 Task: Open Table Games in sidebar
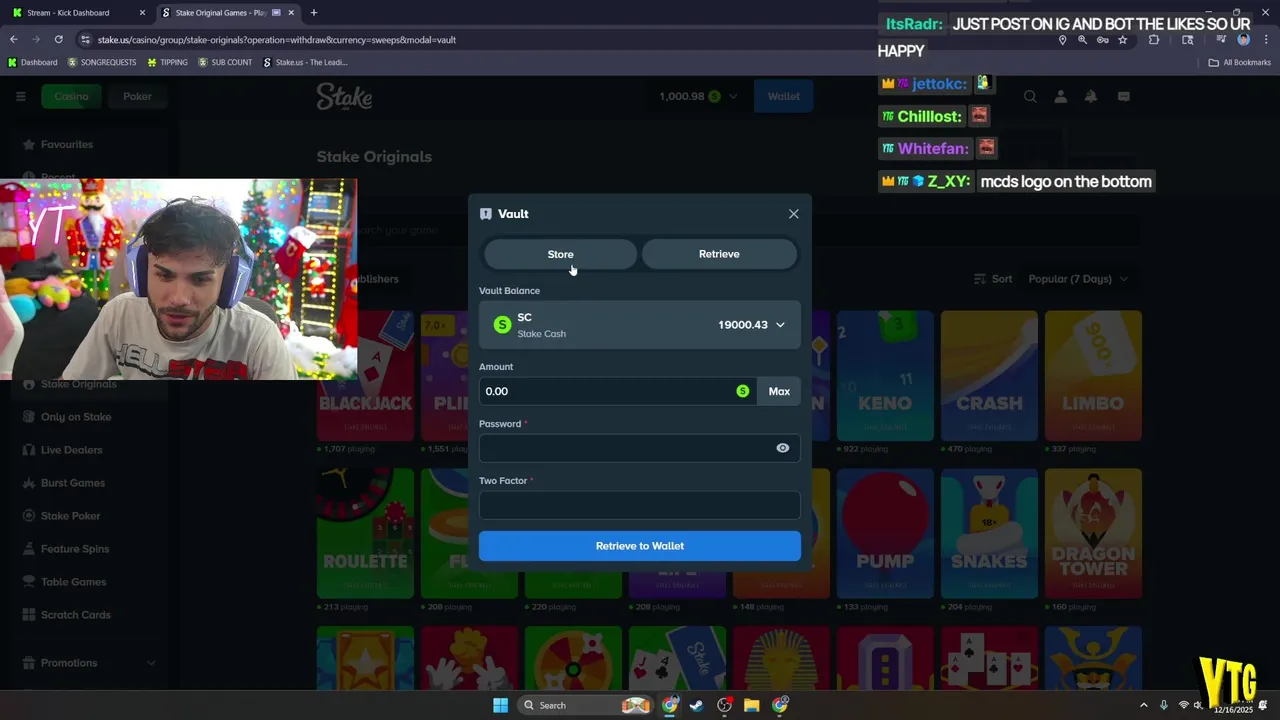coord(73,582)
